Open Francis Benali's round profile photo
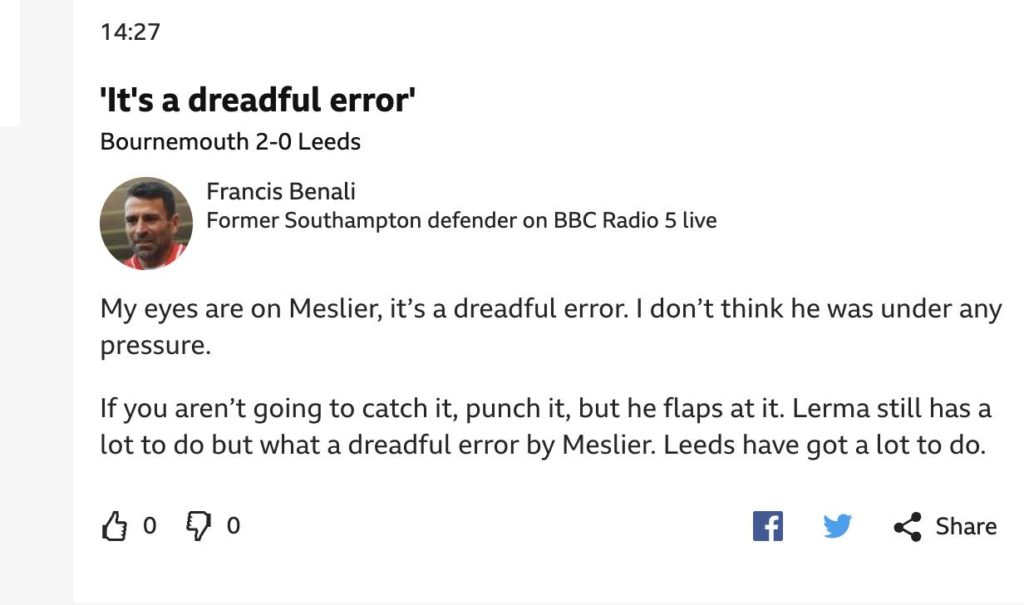This screenshot has width=1024, height=605. (146, 223)
